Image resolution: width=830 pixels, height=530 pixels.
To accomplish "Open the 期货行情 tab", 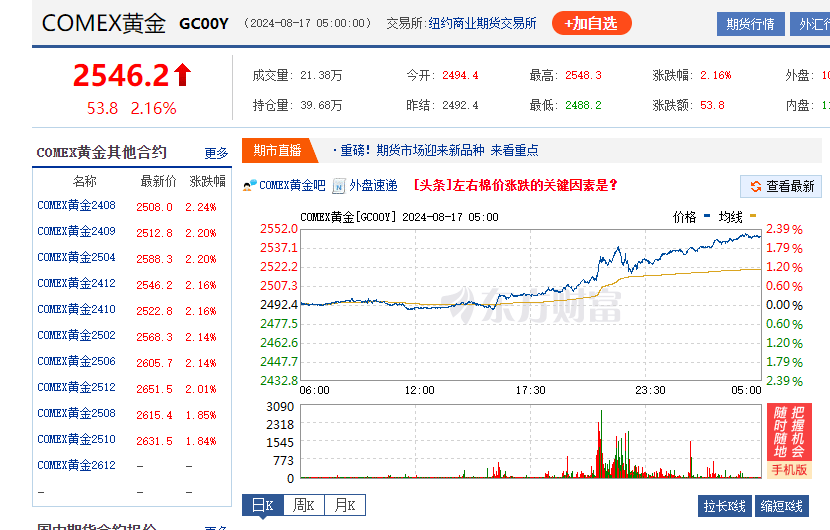I will [x=750, y=24].
